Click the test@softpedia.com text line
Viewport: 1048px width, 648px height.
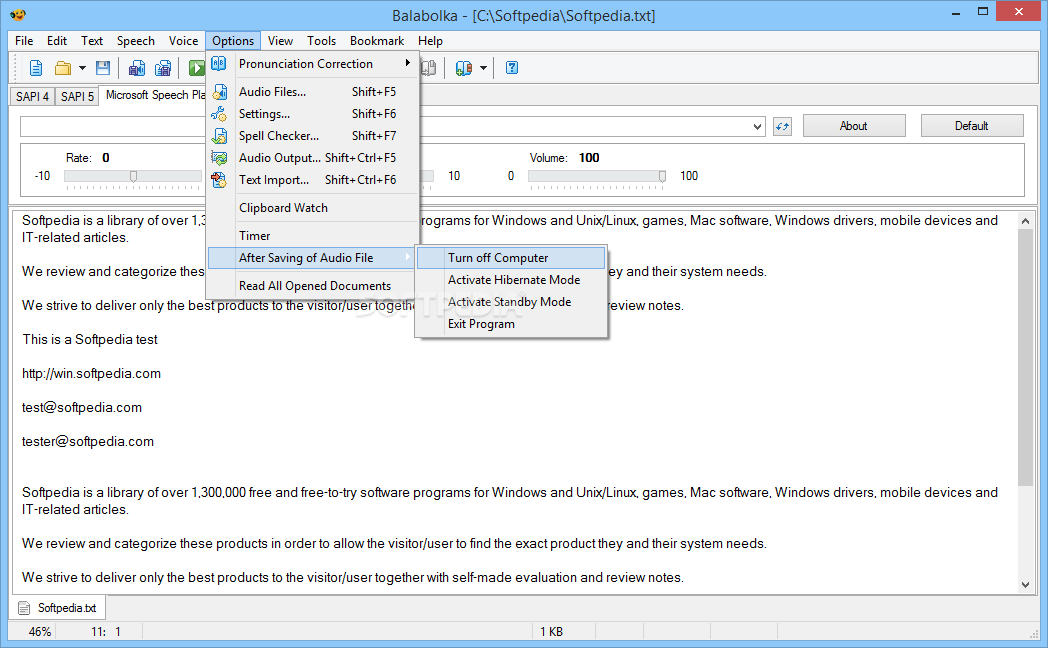point(82,408)
